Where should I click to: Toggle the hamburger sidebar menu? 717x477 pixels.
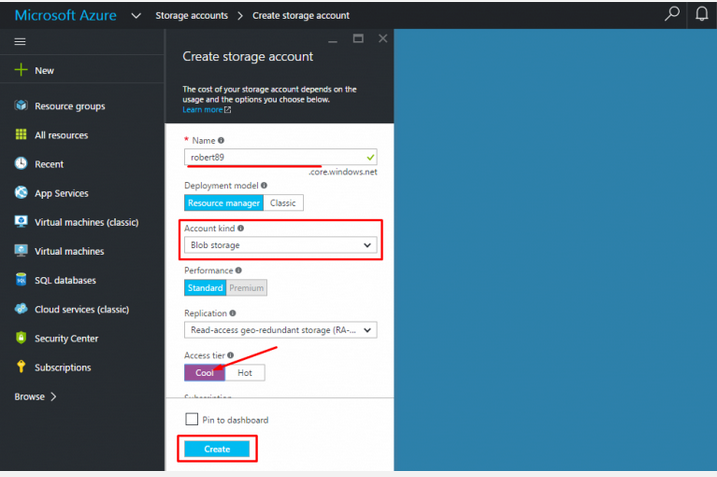[x=20, y=42]
